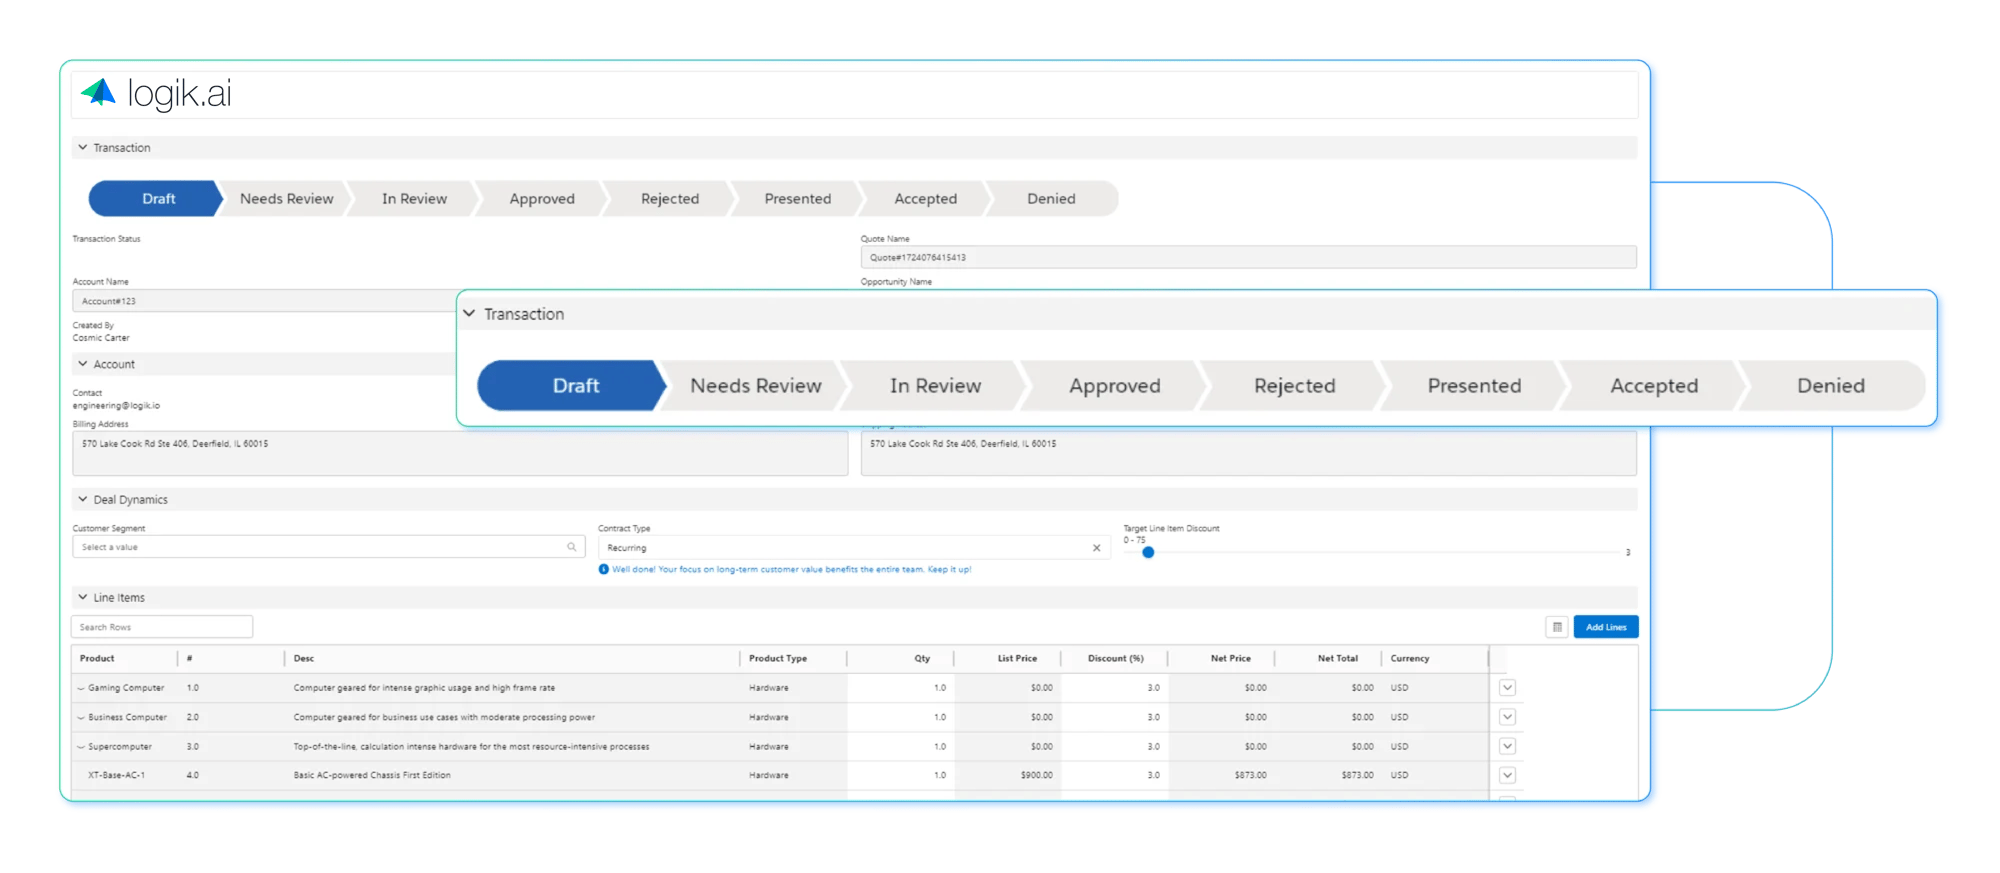Click the Cosmic Carter creator name
The width and height of the screenshot is (2000, 873).
point(101,338)
